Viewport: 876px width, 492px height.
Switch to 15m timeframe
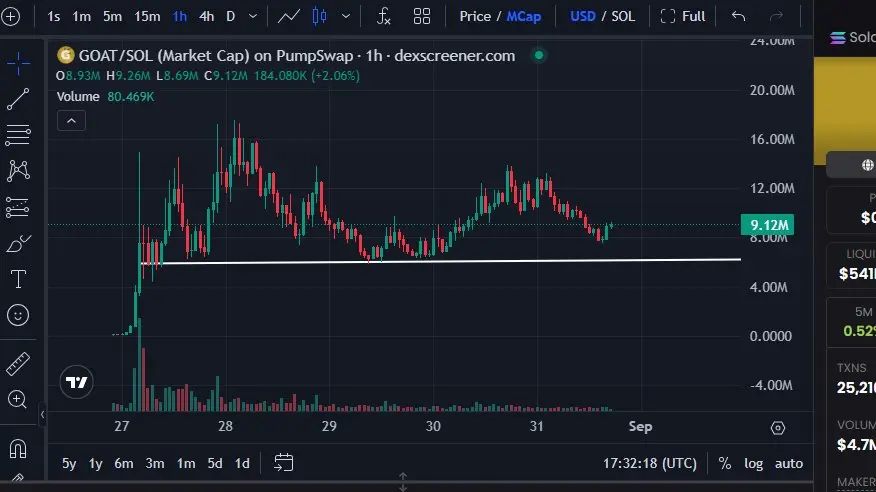[147, 17]
